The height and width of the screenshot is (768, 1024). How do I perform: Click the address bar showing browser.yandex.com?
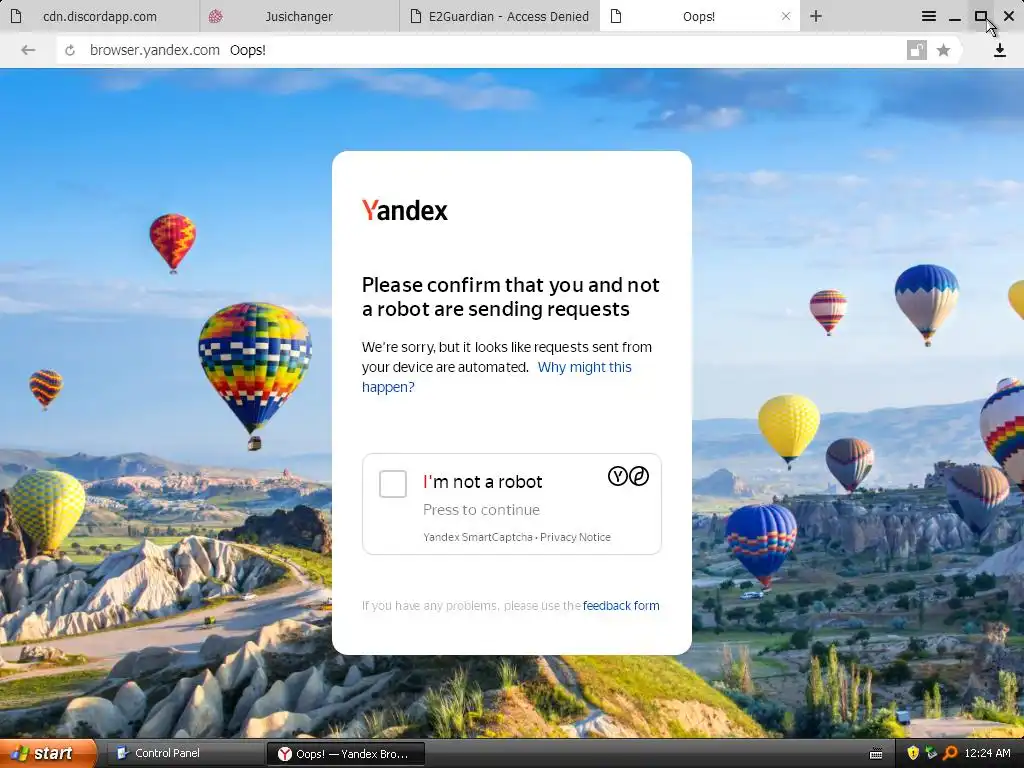coord(481,50)
